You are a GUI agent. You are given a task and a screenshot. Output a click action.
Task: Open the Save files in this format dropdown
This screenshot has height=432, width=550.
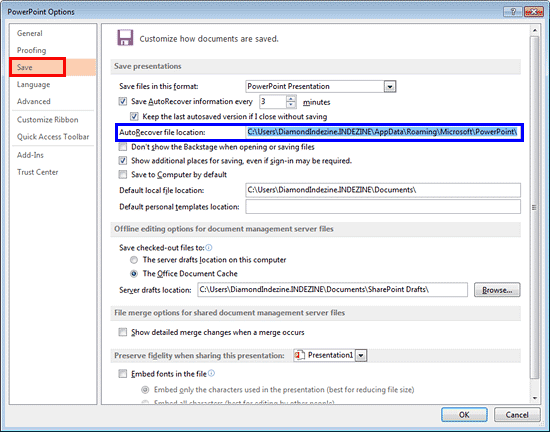tap(390, 86)
